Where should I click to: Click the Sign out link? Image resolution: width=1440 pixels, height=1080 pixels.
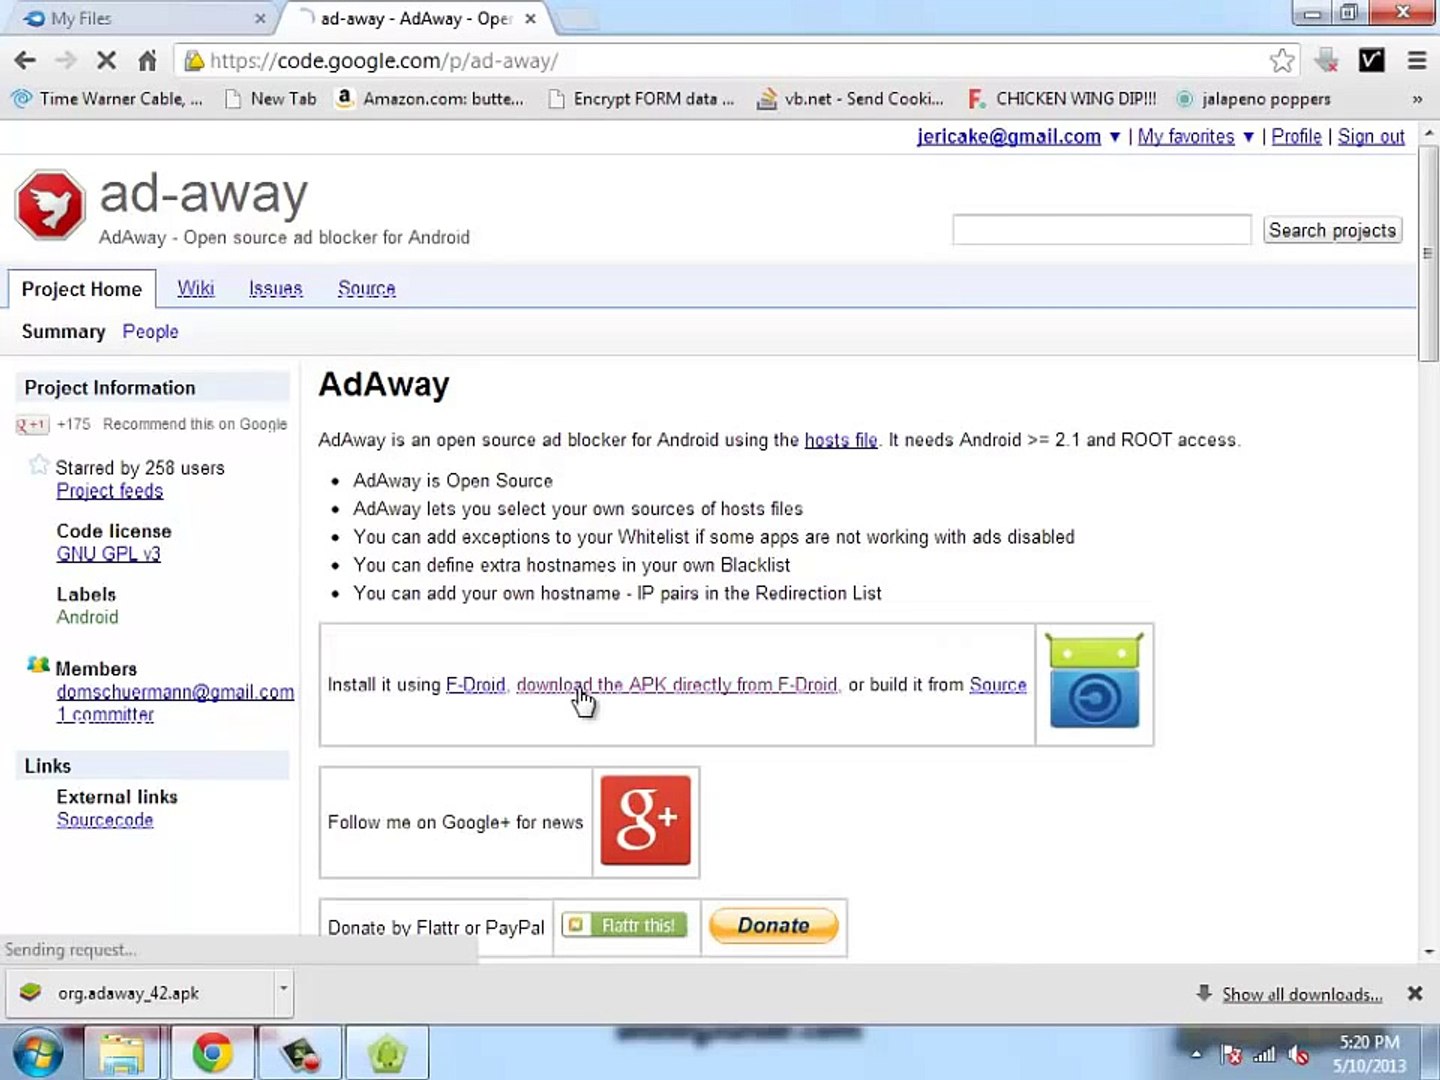coord(1371,136)
